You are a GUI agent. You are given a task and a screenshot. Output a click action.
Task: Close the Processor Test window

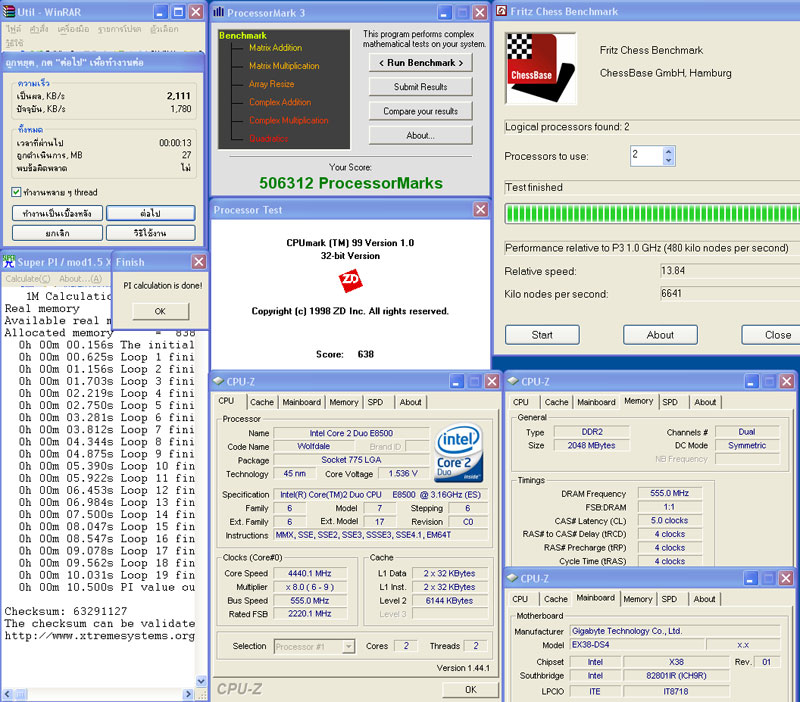pyautogui.click(x=481, y=209)
